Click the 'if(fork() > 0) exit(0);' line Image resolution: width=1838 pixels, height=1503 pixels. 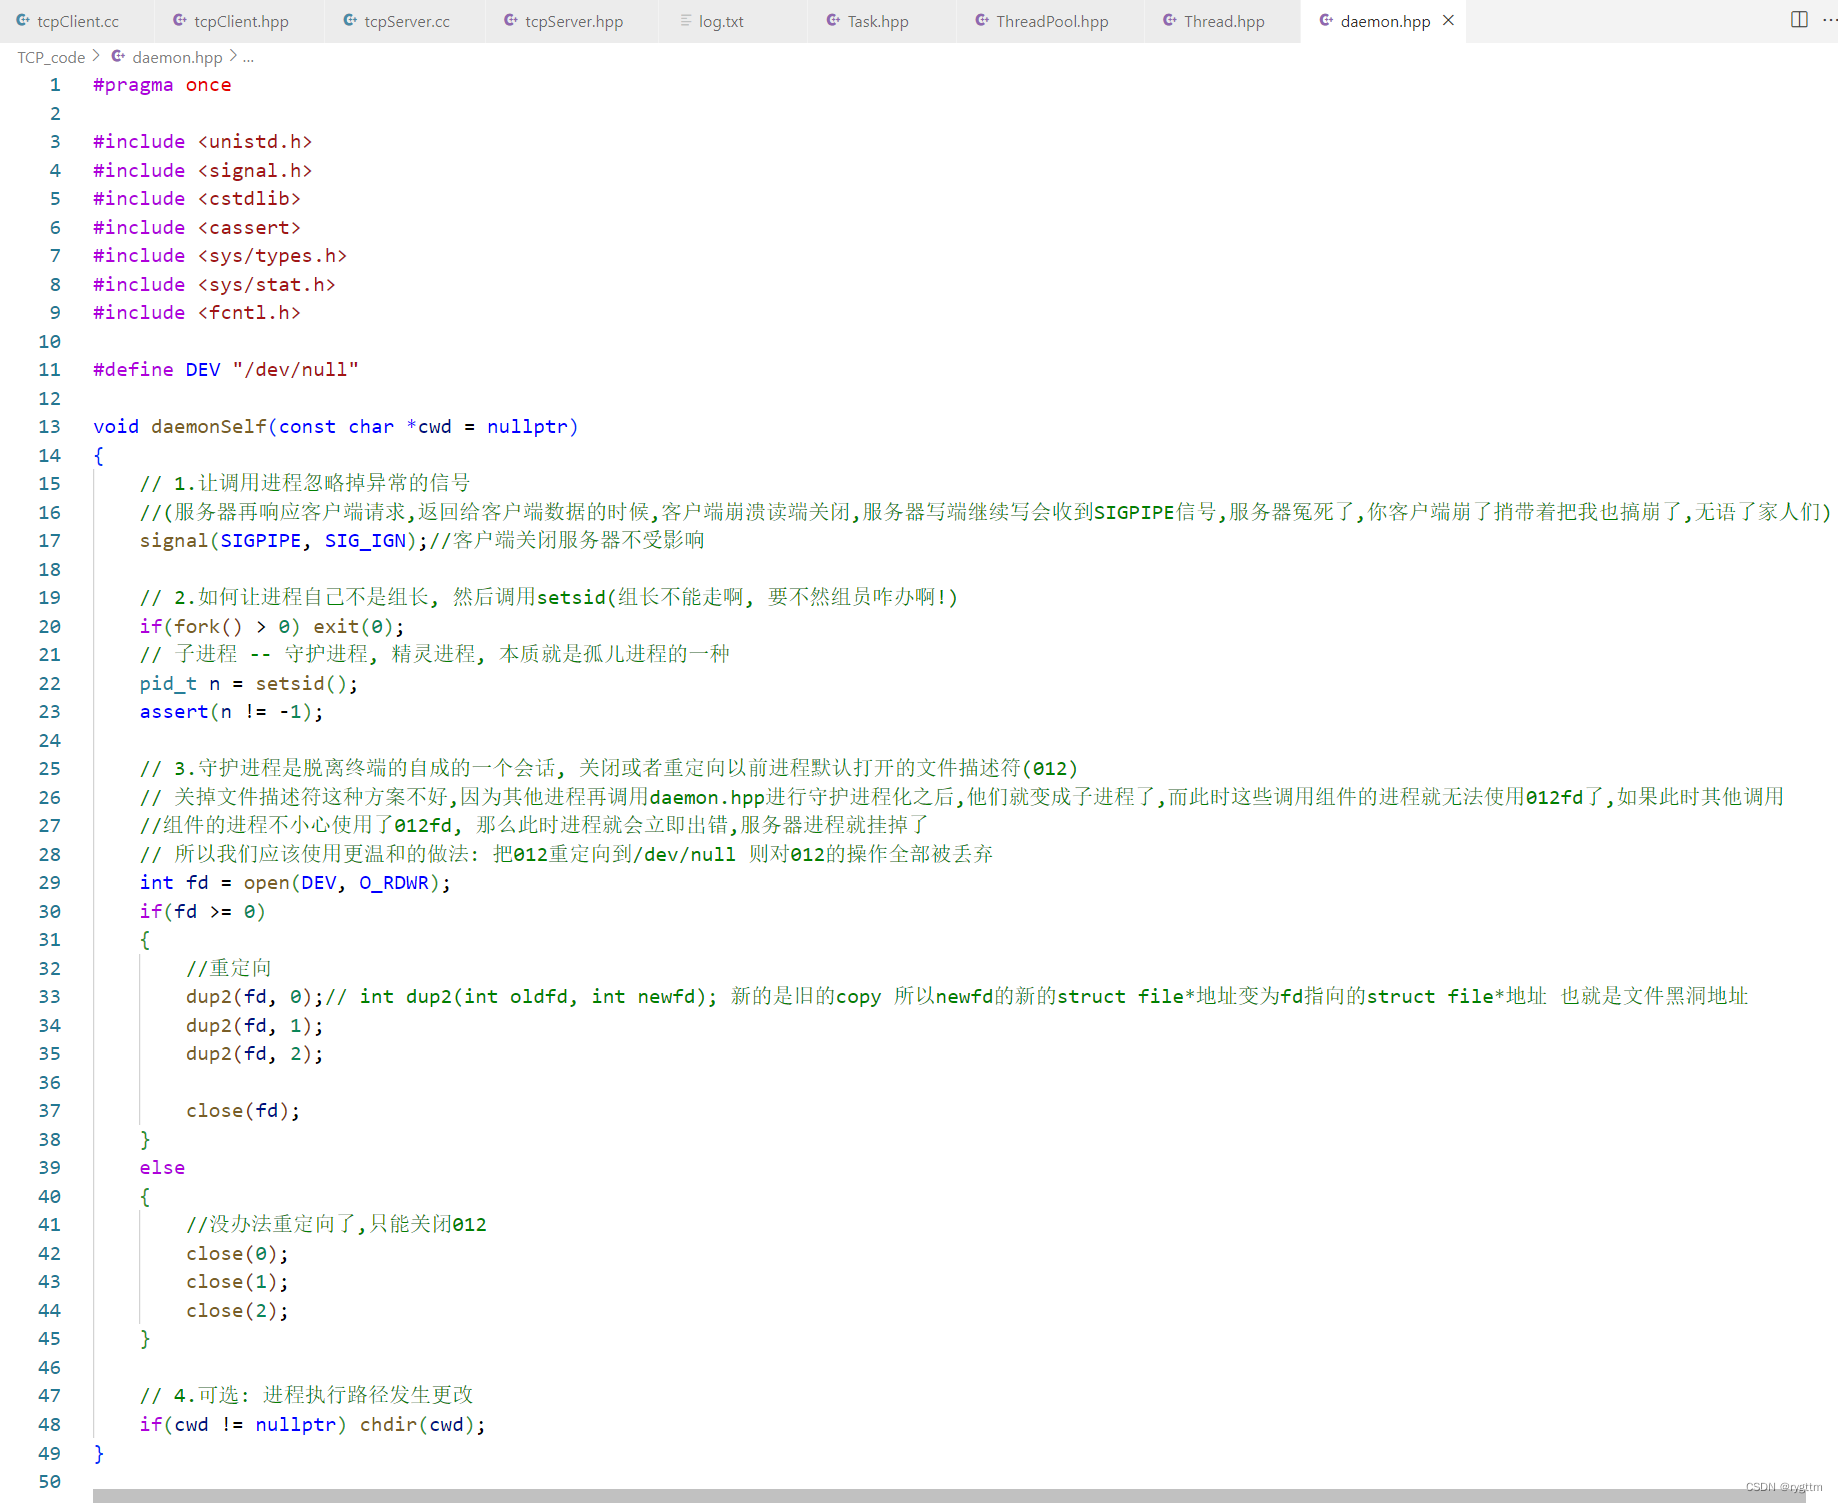tap(272, 626)
